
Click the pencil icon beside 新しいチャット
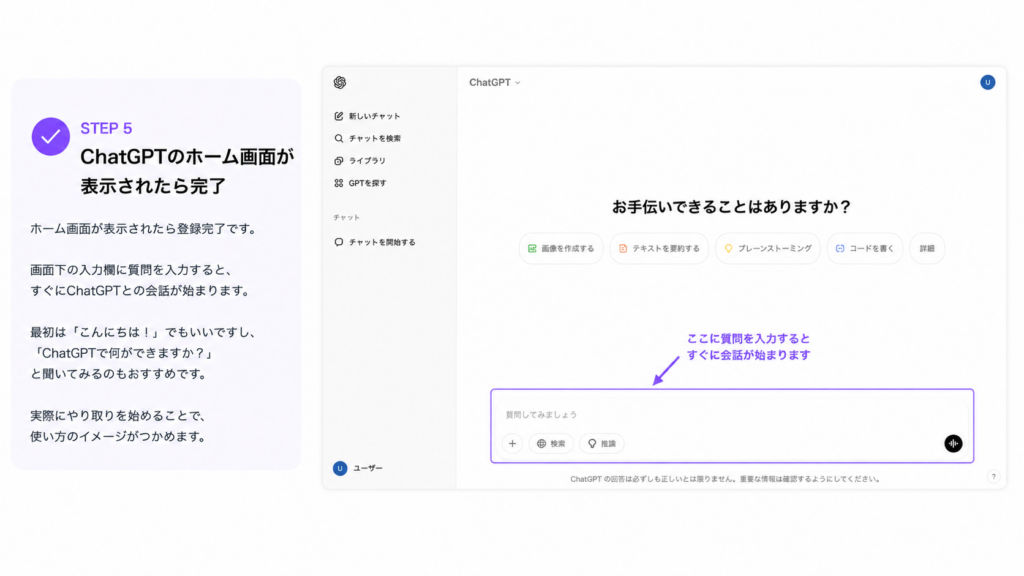338,116
